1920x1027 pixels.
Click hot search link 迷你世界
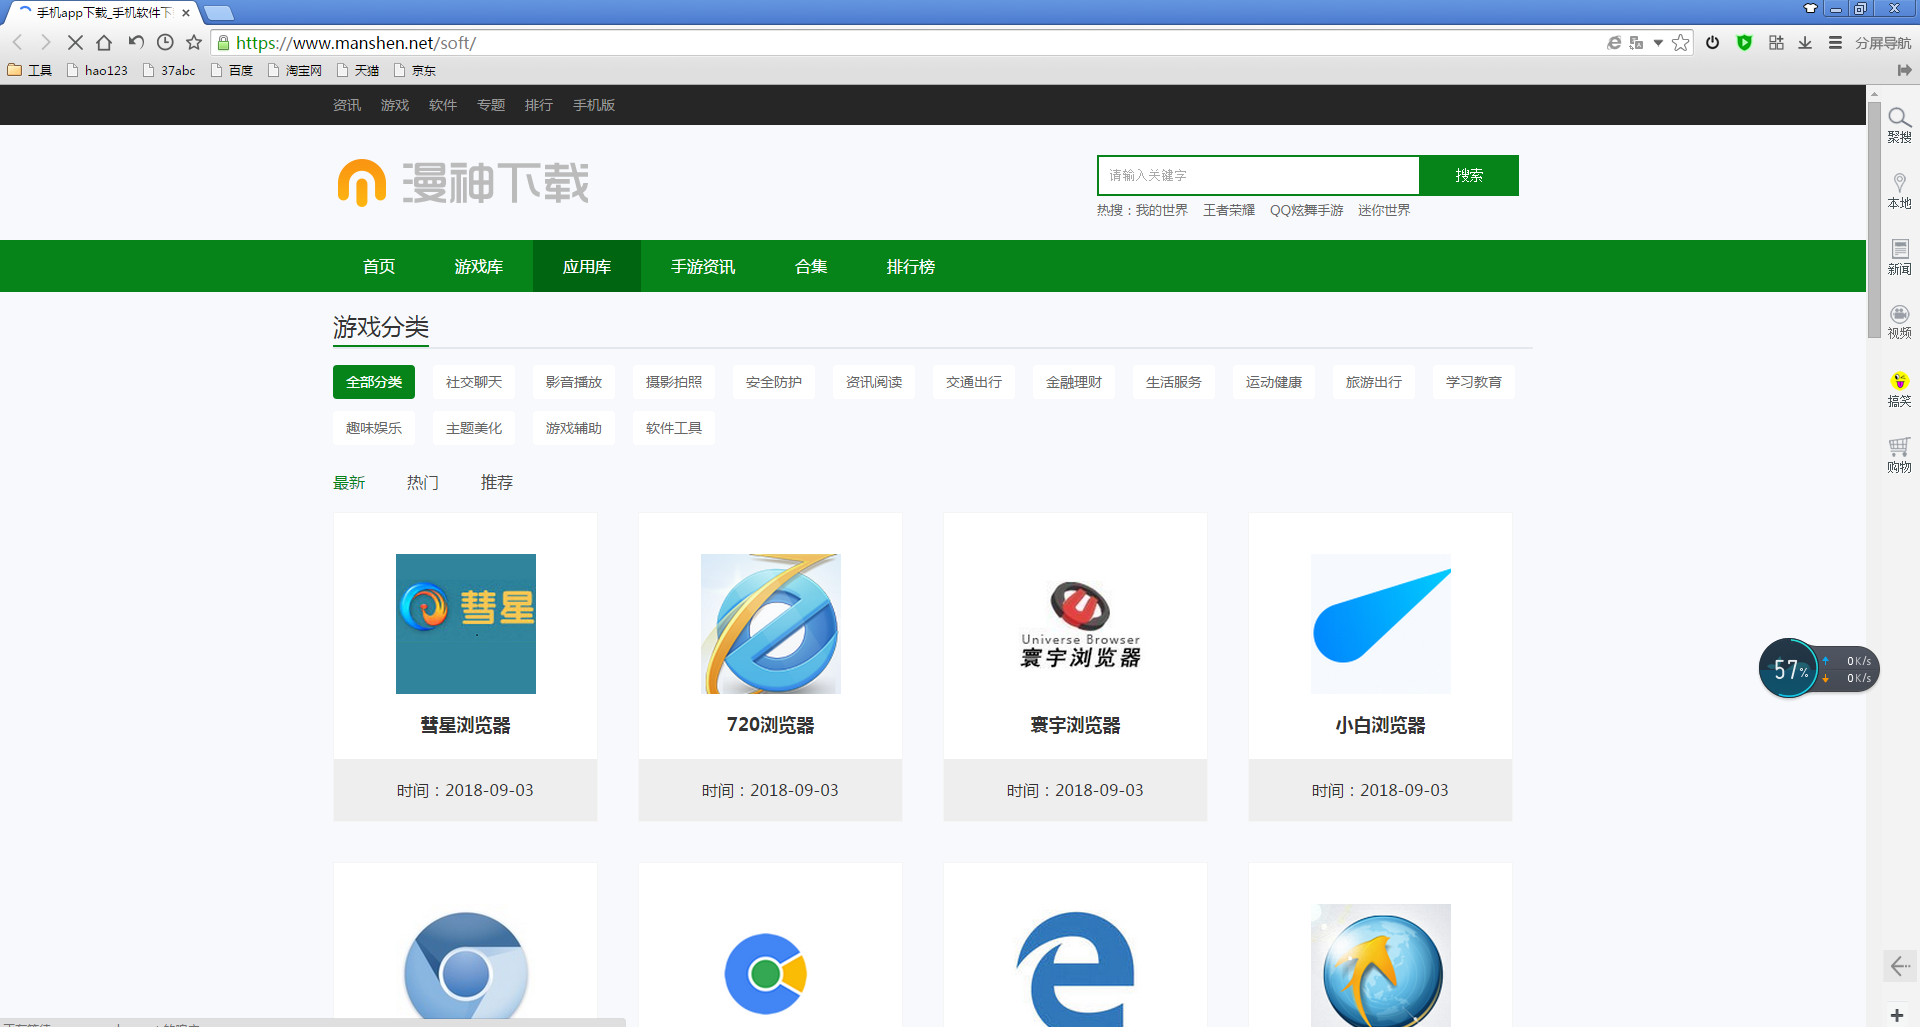tap(1384, 210)
